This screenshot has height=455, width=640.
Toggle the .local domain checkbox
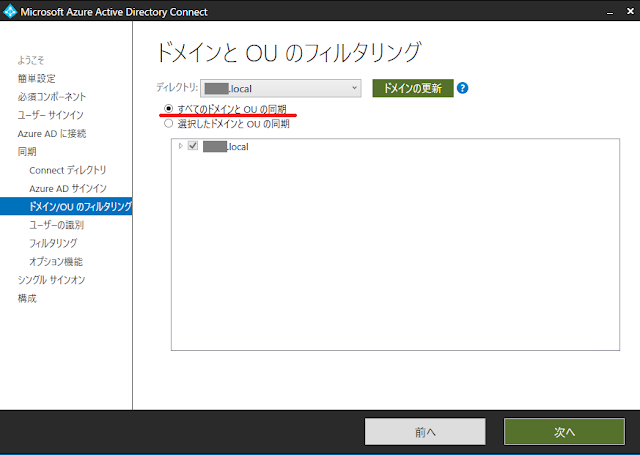[x=193, y=146]
